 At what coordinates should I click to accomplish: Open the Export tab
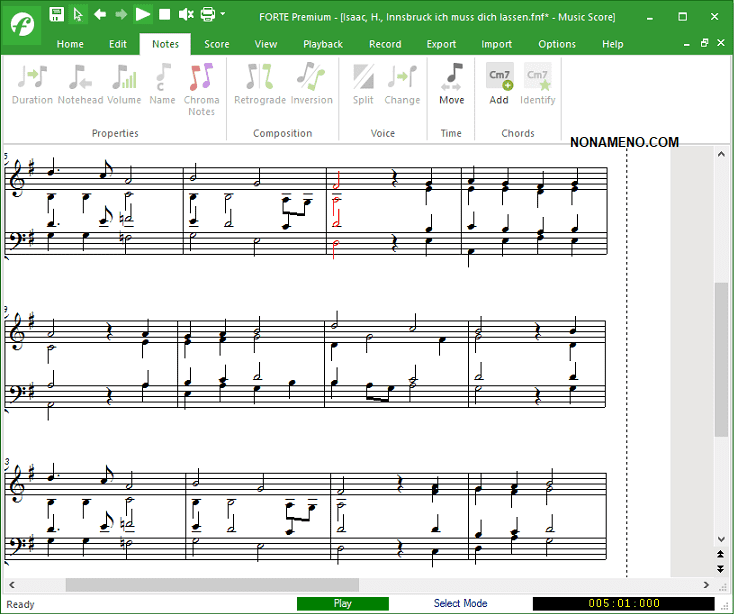pos(441,44)
